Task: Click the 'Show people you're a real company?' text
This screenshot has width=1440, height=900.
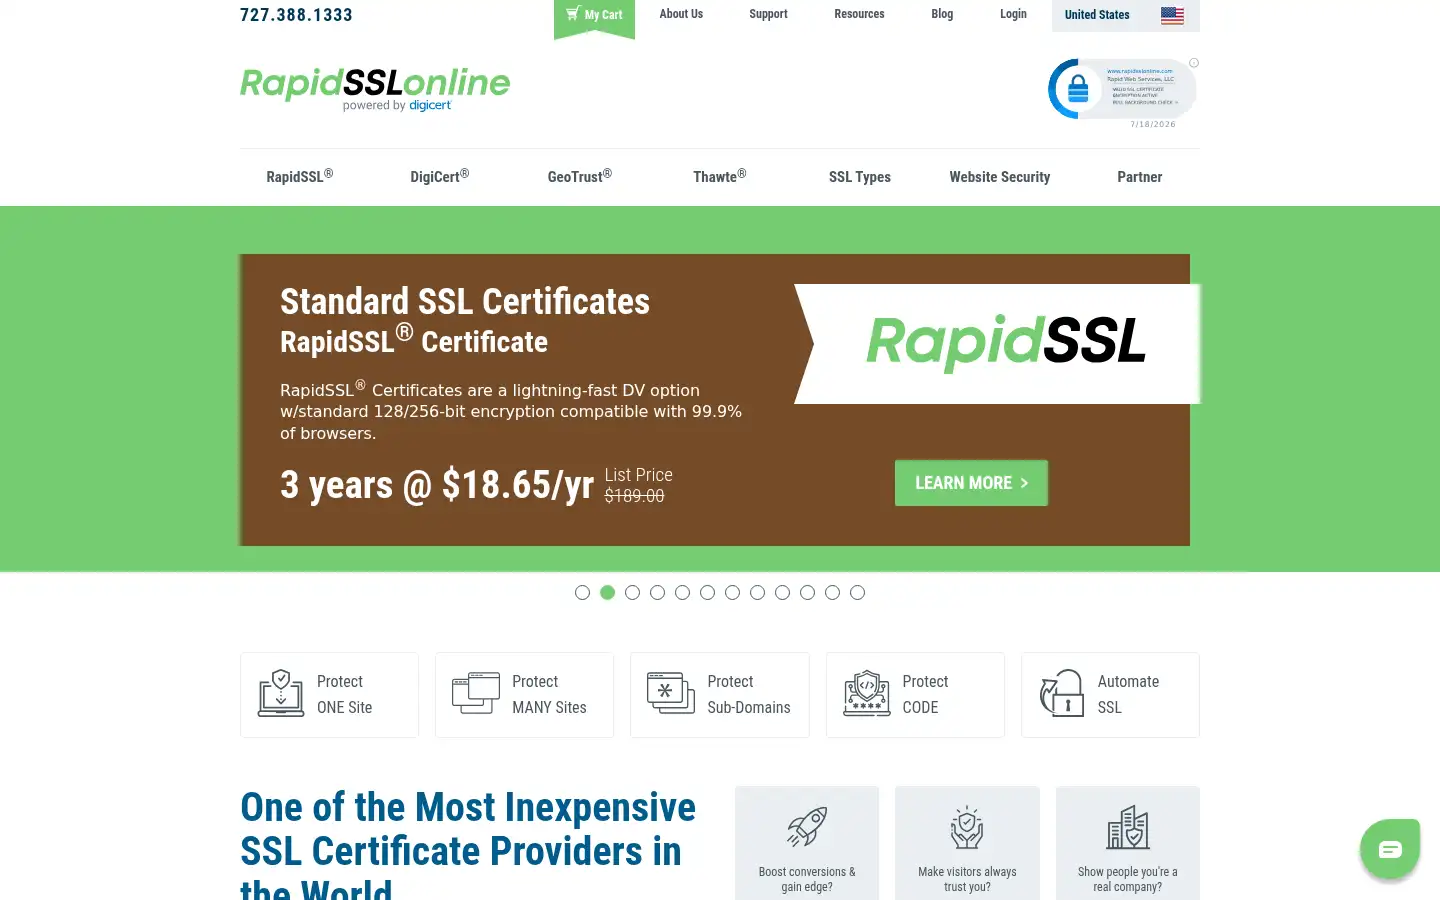Action: pyautogui.click(x=1128, y=879)
